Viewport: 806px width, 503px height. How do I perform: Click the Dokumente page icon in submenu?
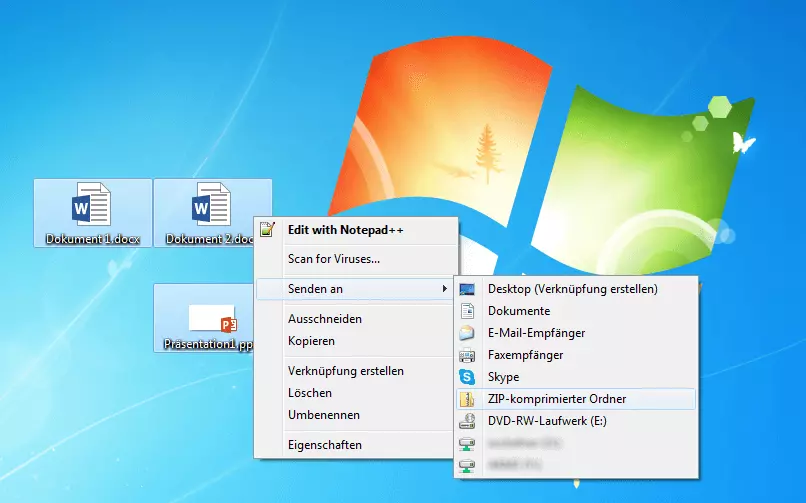tap(467, 311)
